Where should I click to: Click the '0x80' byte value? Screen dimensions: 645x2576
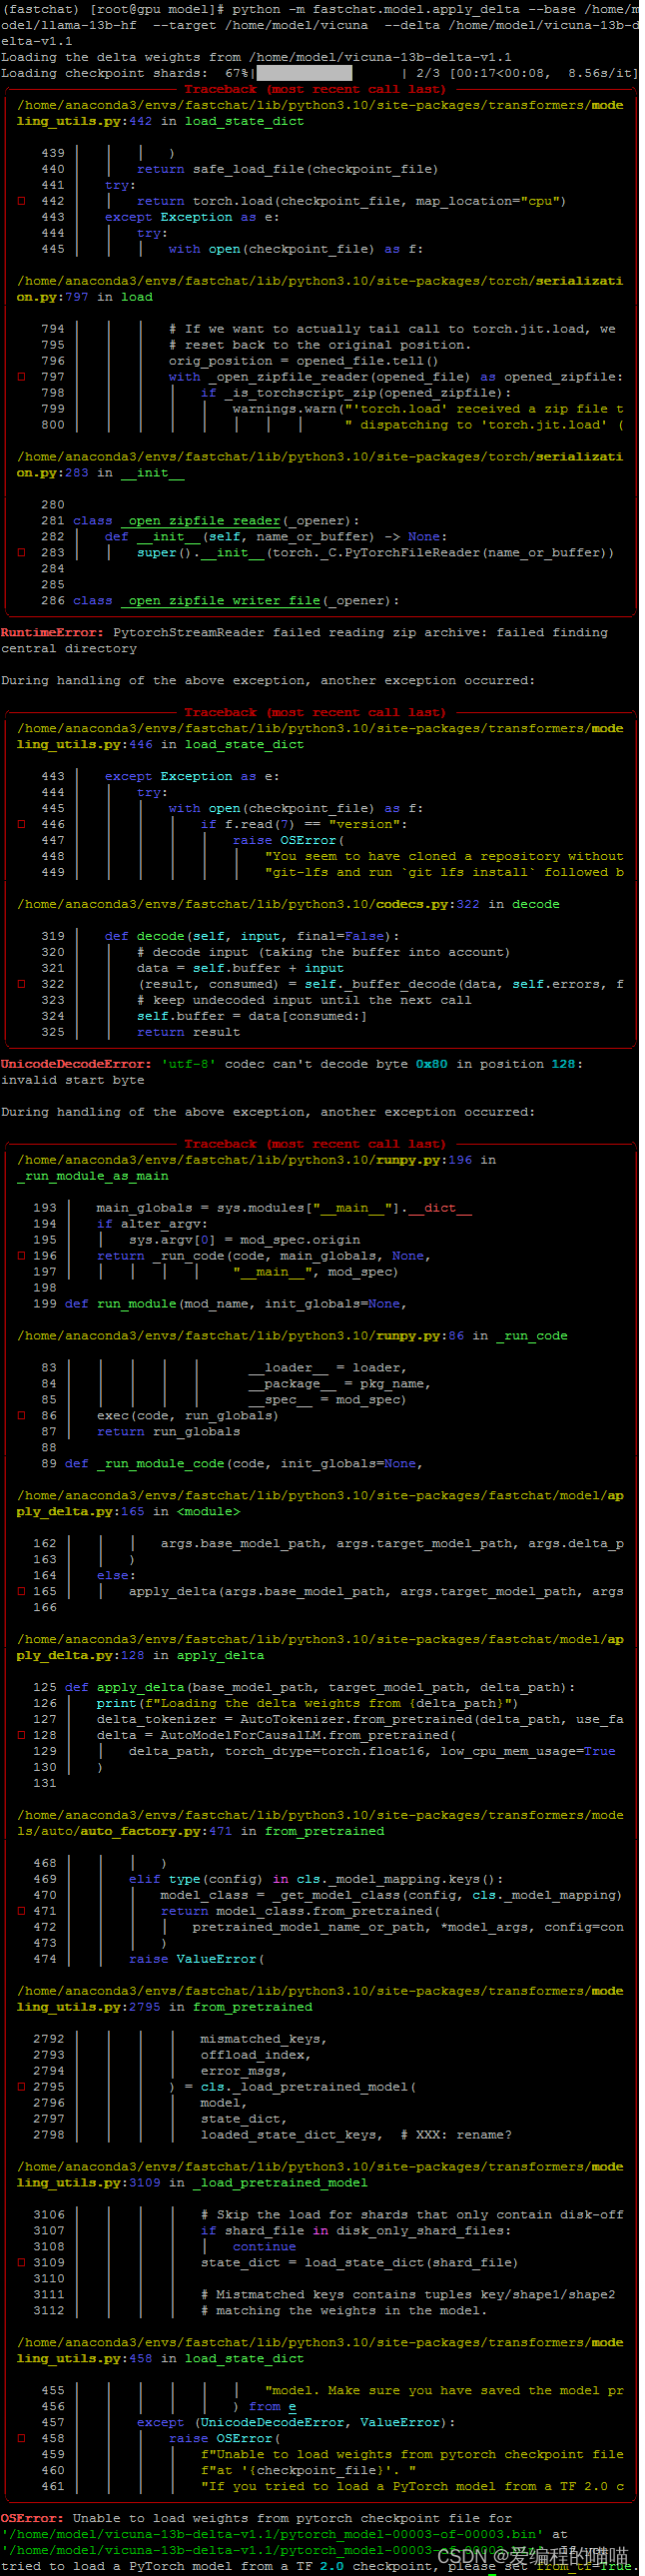[x=432, y=1065]
